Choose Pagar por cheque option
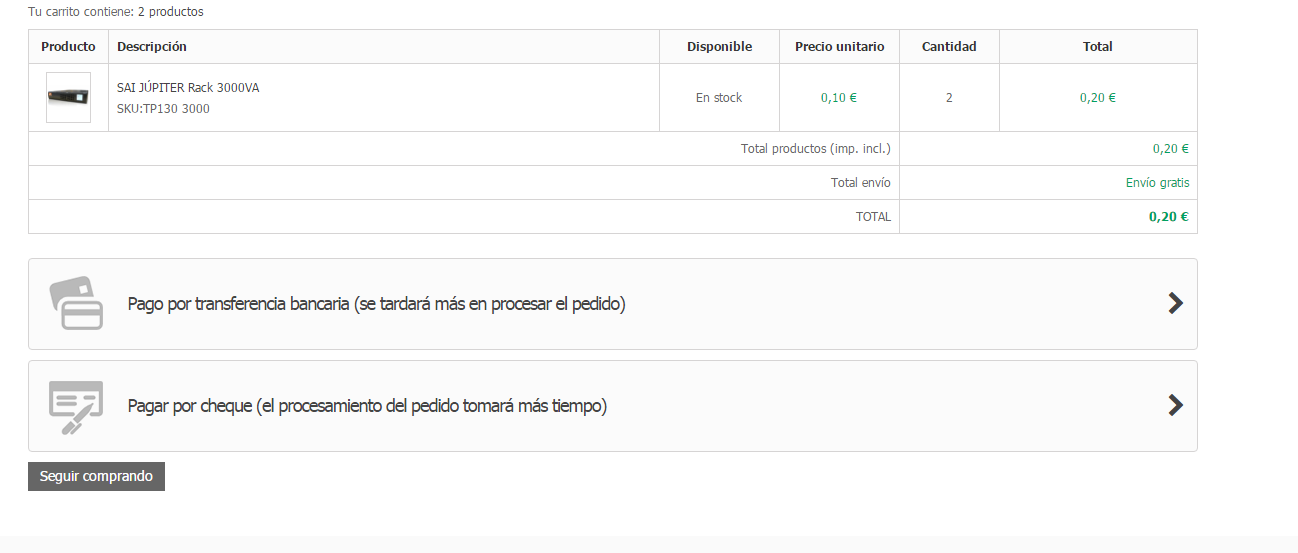This screenshot has height=553, width=1298. (x=367, y=406)
